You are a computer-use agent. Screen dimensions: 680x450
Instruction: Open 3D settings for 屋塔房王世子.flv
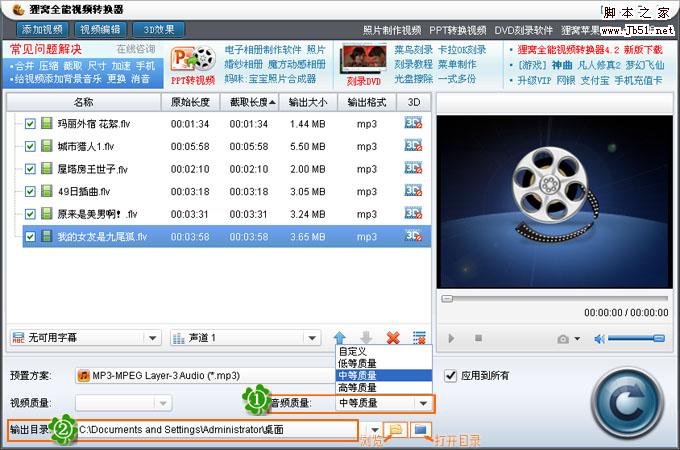pos(413,168)
